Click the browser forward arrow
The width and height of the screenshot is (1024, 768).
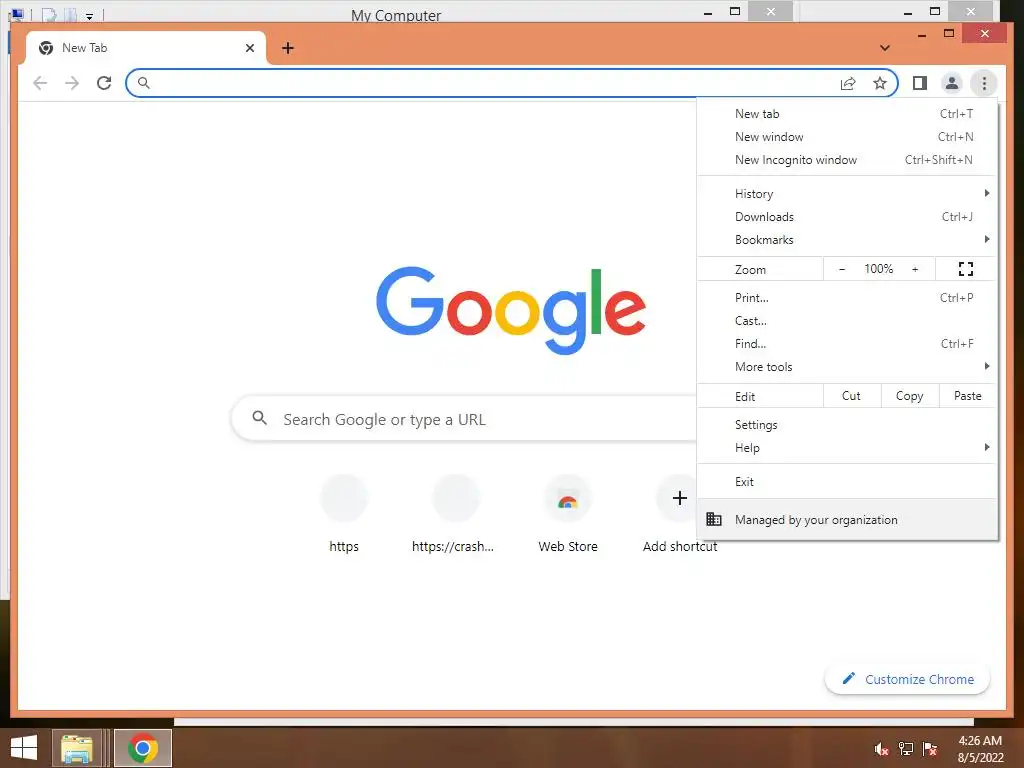click(x=72, y=83)
